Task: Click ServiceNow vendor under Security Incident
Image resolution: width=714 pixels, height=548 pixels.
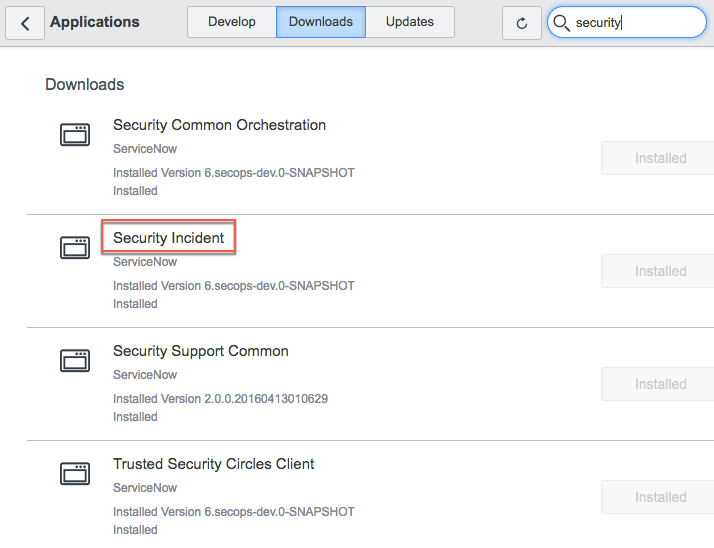Action: (x=145, y=262)
